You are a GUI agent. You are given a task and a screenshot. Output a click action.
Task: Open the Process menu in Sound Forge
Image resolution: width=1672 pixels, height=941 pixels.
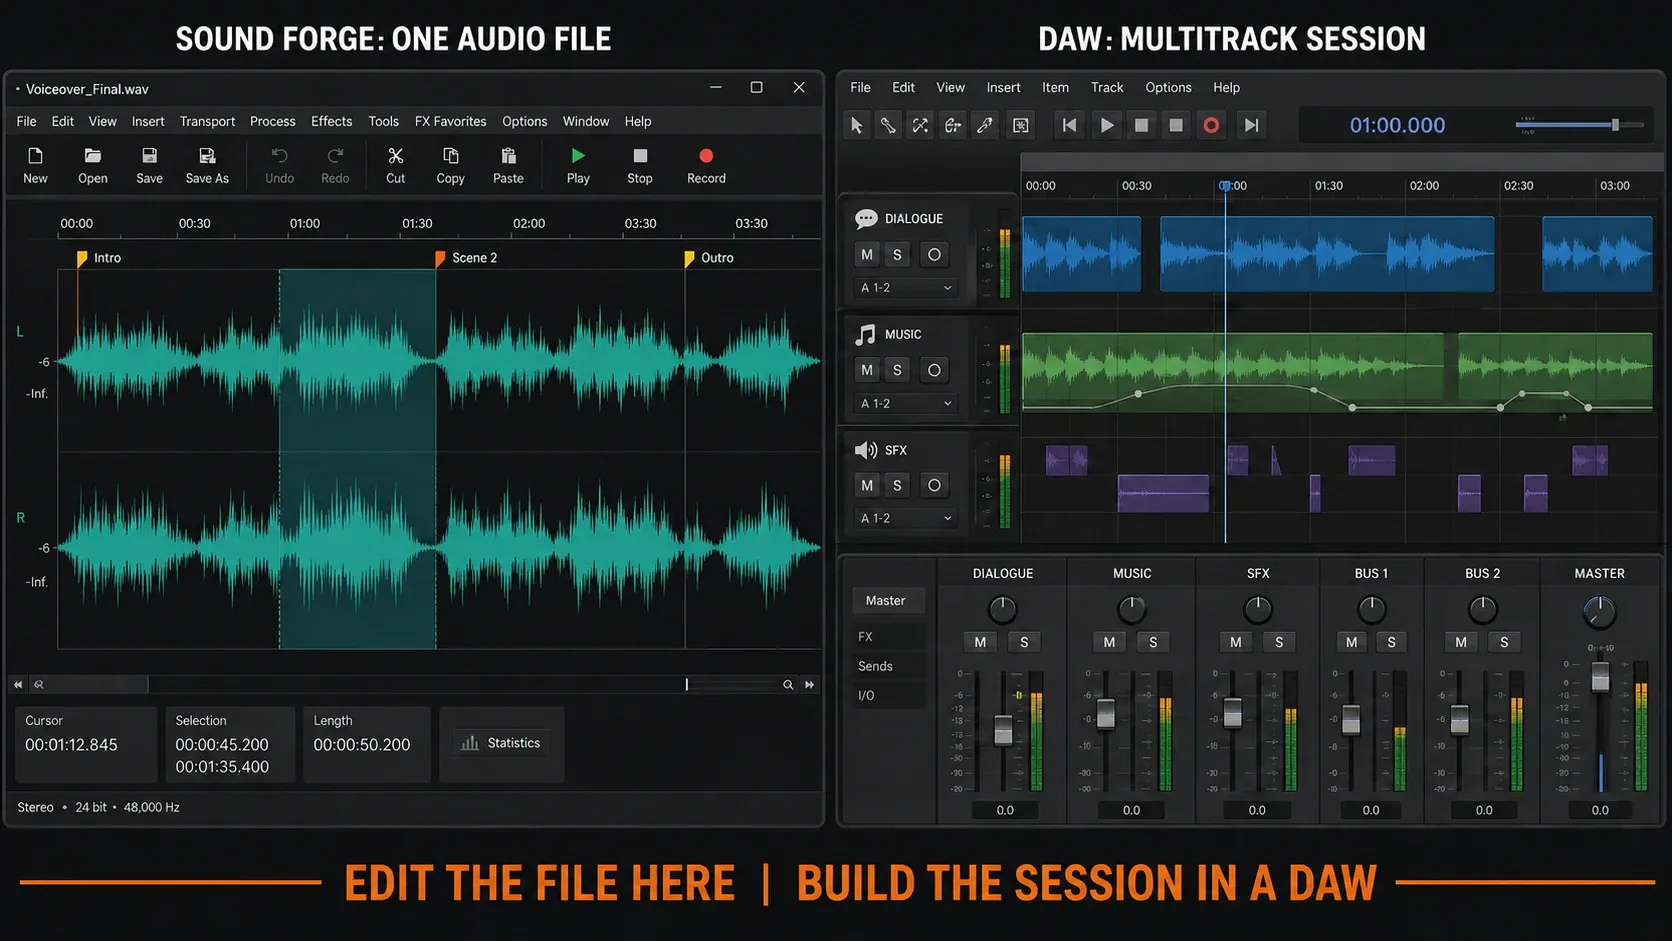[272, 121]
